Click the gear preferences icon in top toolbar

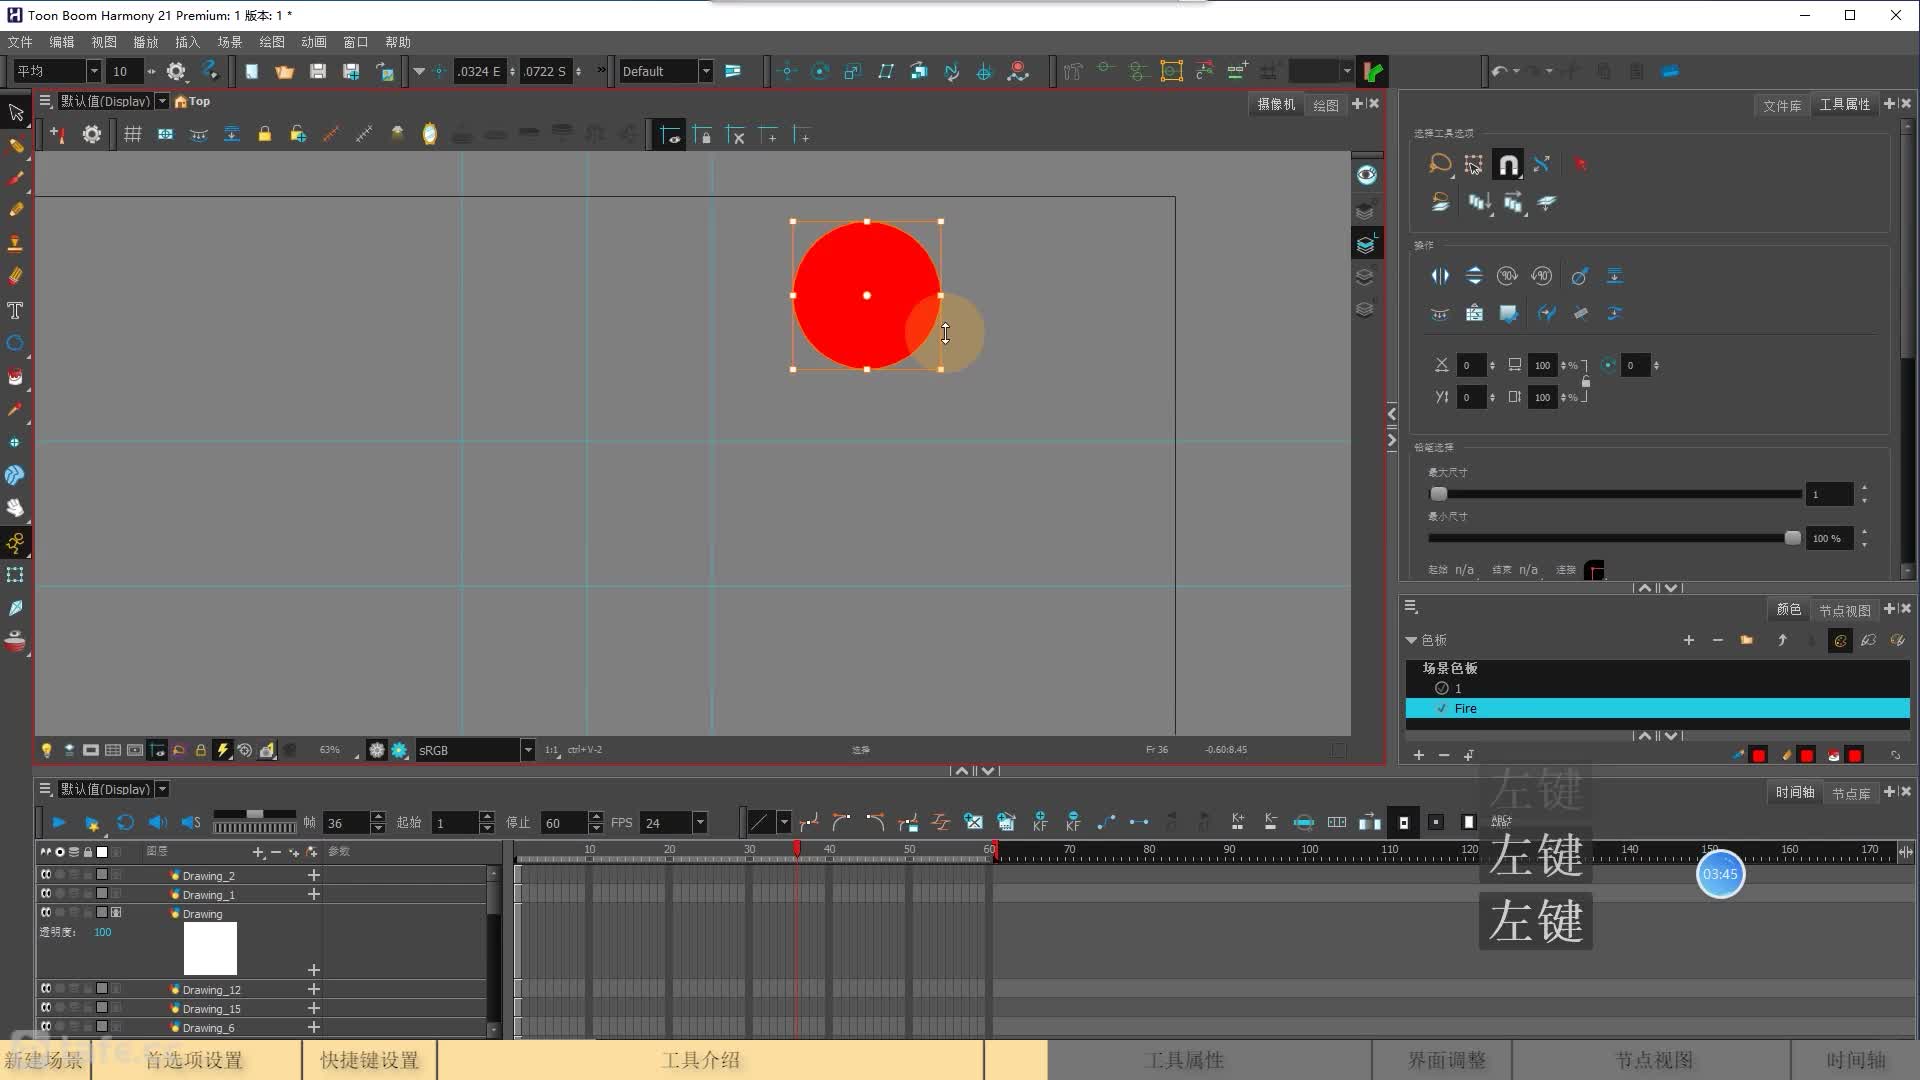pos(176,71)
